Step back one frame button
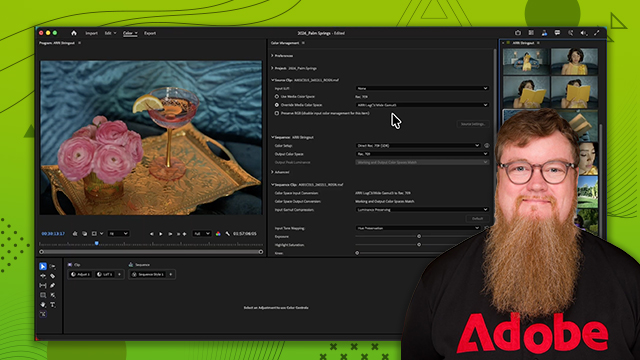This screenshot has height=360, width=640. click(152, 234)
